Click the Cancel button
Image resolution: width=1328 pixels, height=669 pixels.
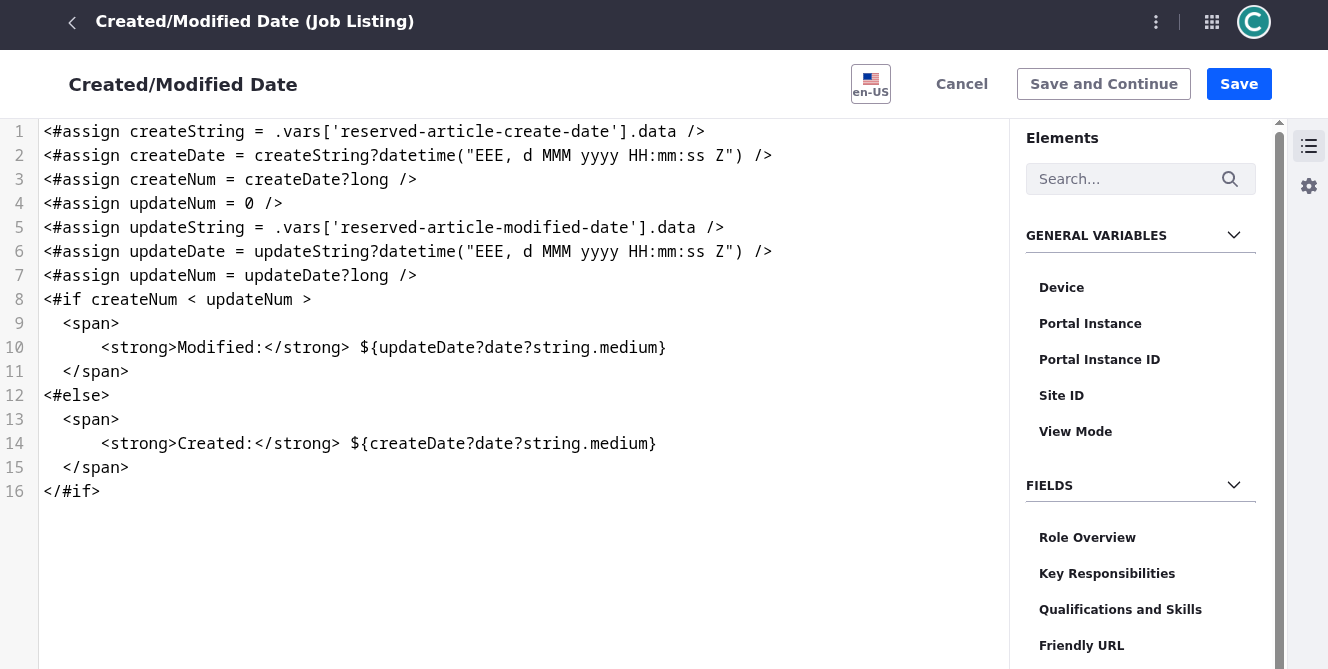tap(962, 84)
